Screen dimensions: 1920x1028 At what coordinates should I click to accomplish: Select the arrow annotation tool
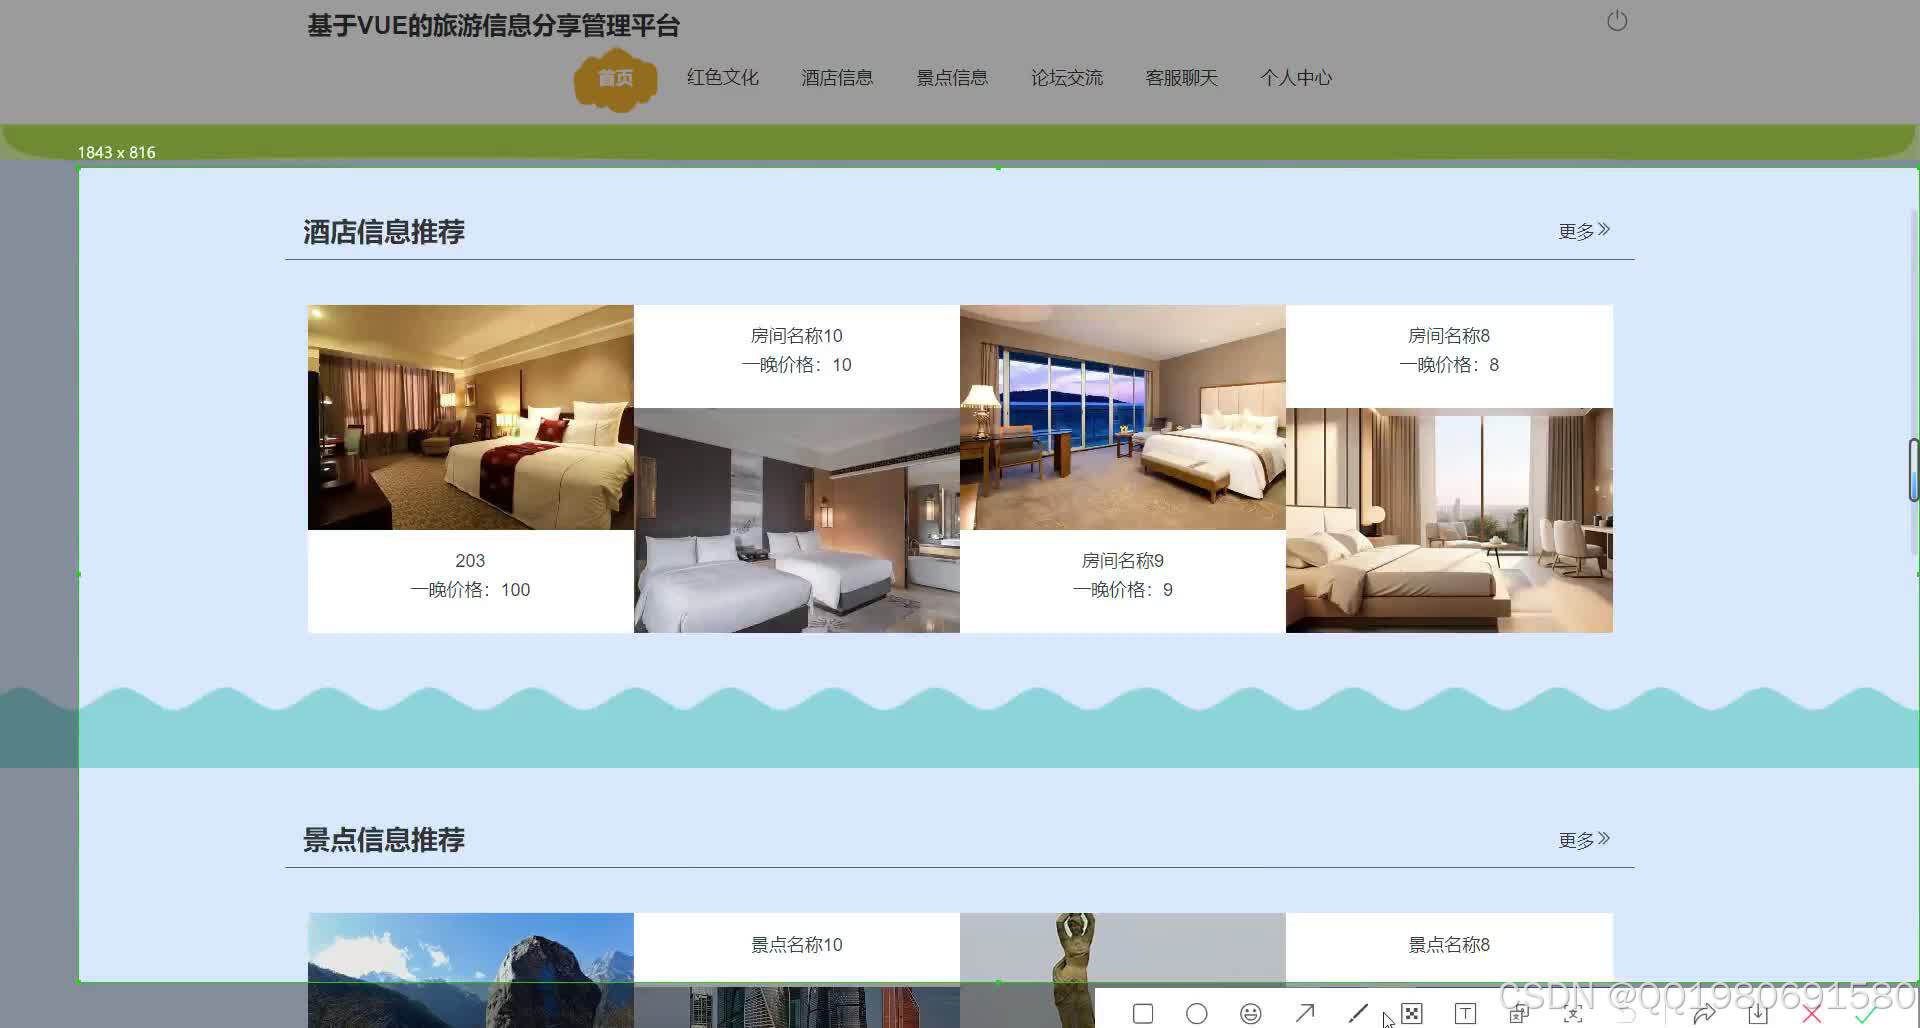[x=1305, y=1013]
